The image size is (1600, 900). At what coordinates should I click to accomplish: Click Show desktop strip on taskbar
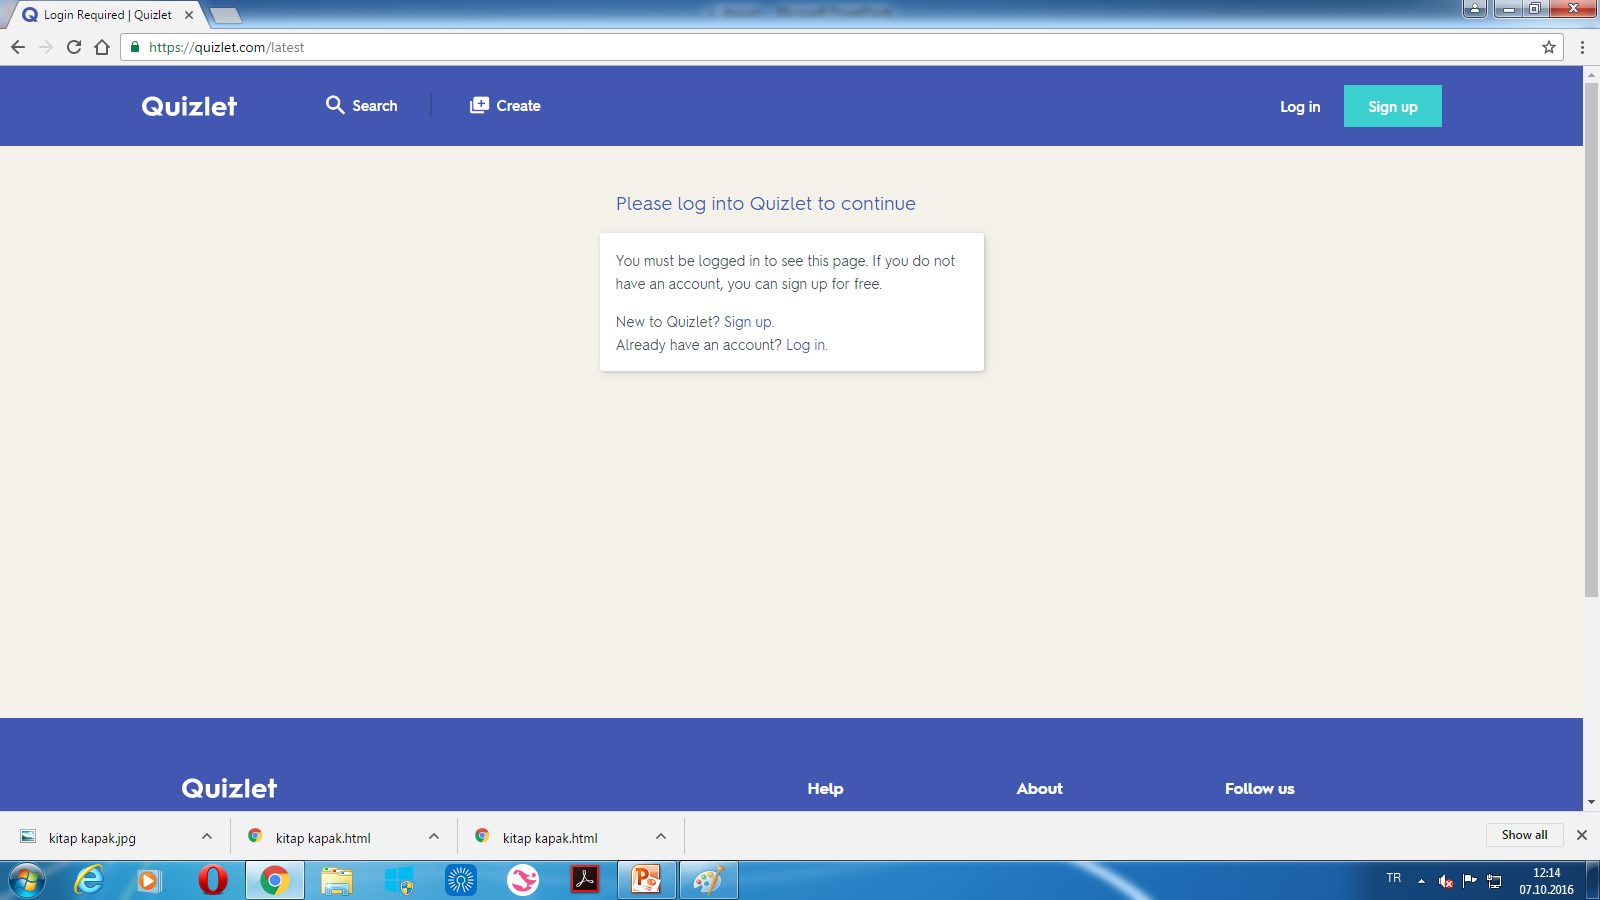[x=1593, y=880]
